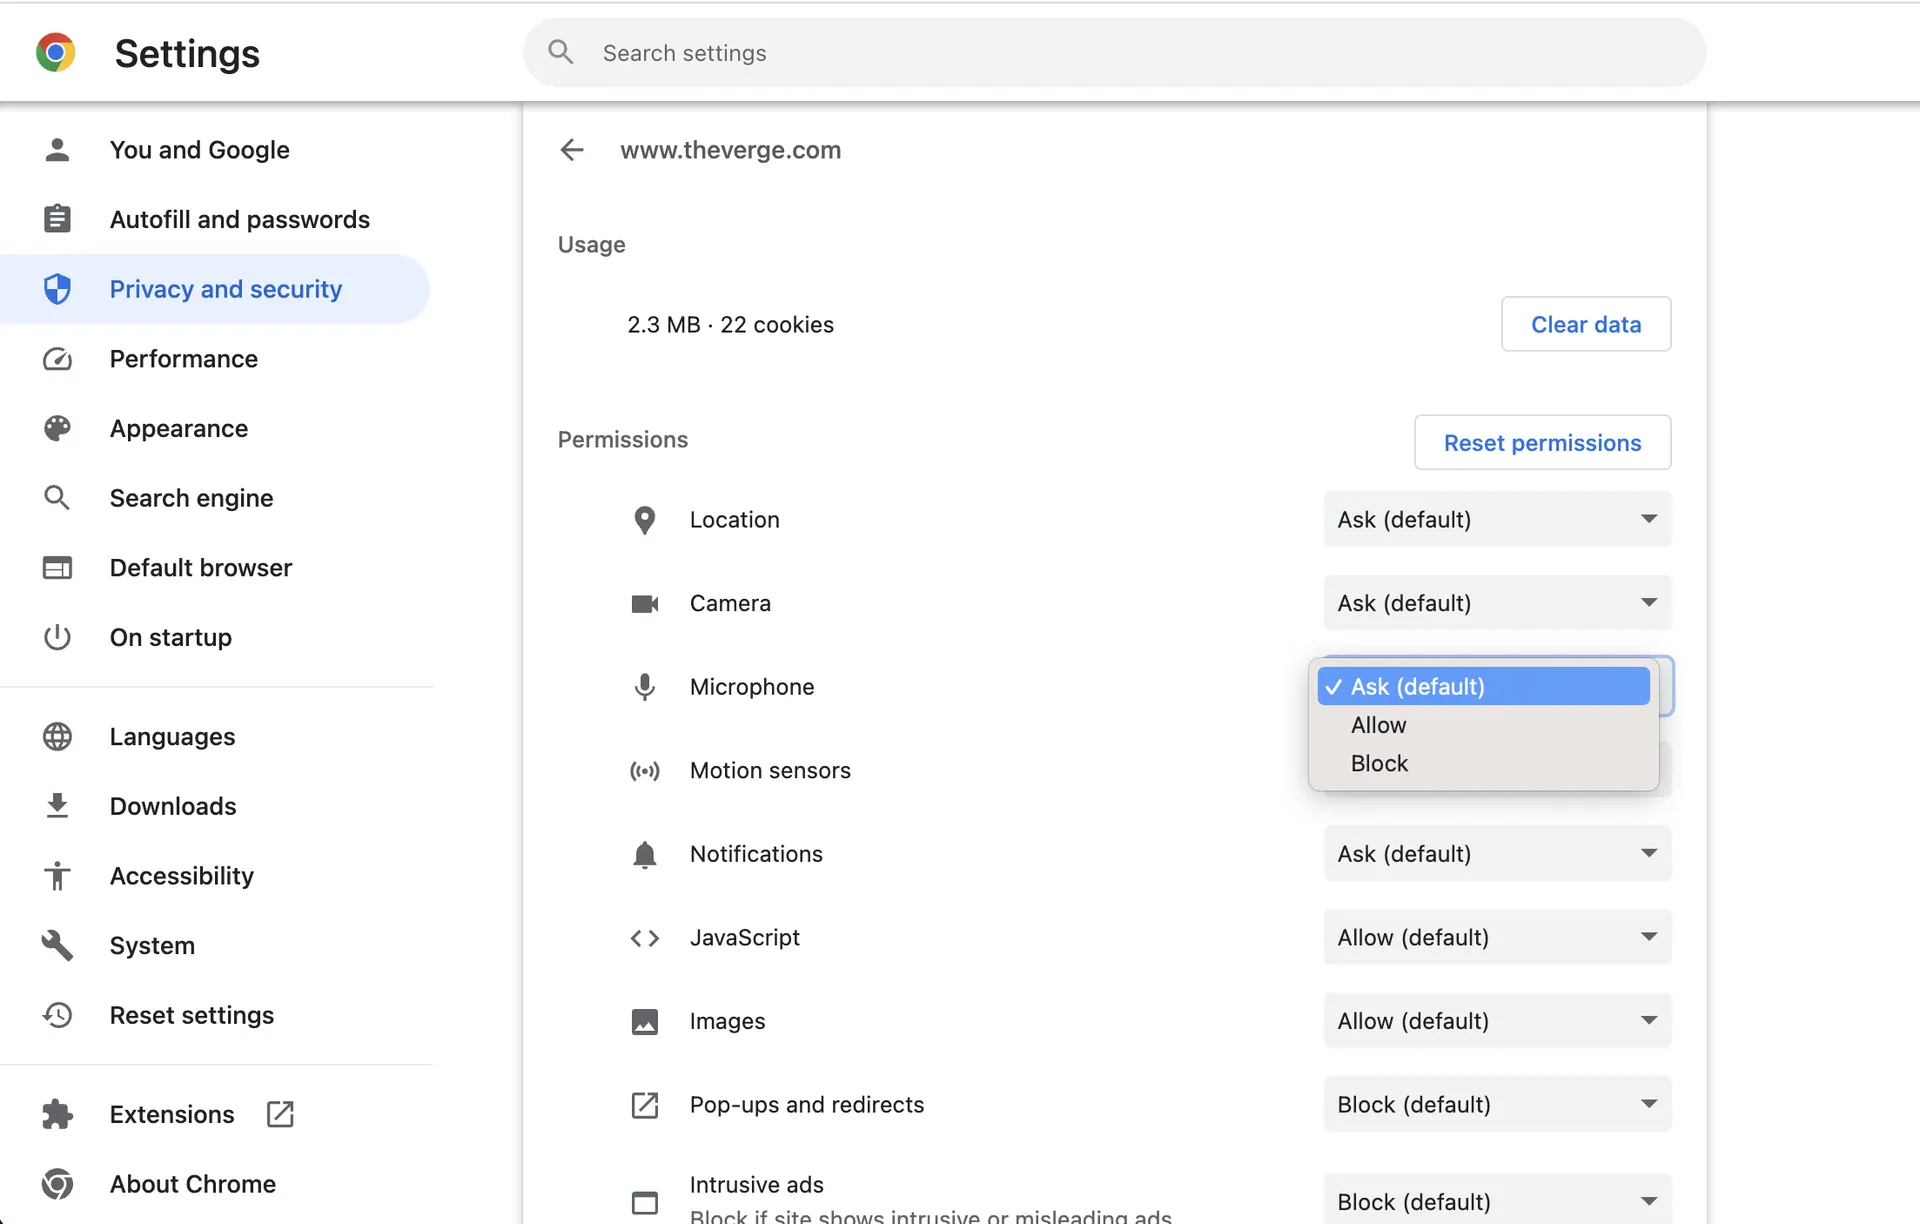Click the Downloads arrow icon in sidebar
Viewport: 1920px width, 1224px height.
pyautogui.click(x=57, y=806)
